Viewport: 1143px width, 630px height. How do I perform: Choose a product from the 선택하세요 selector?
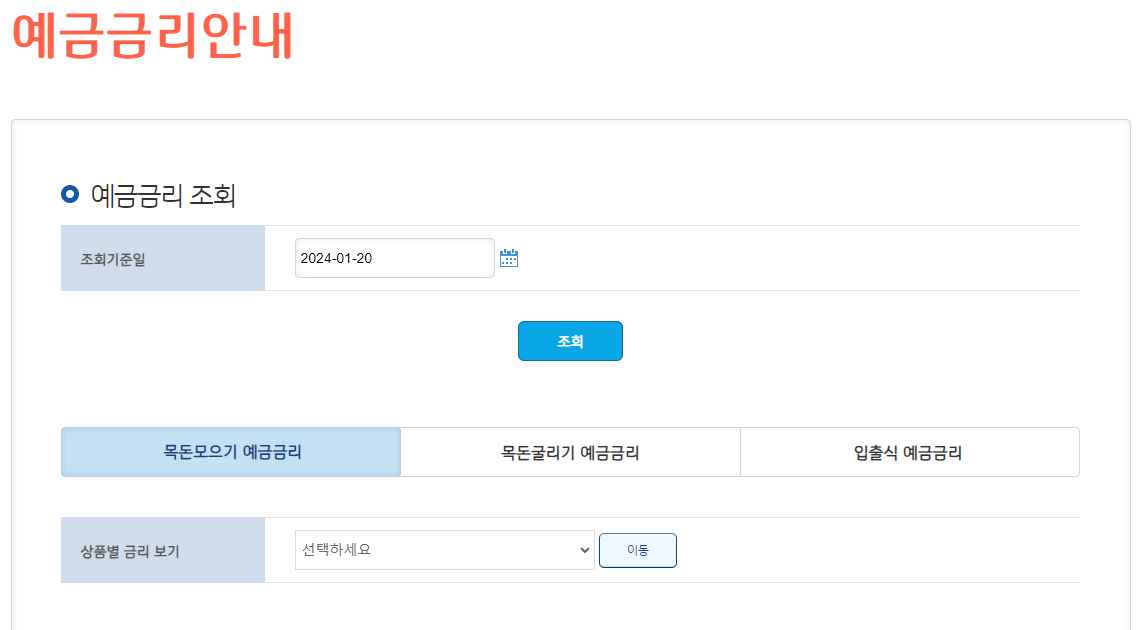tap(445, 550)
